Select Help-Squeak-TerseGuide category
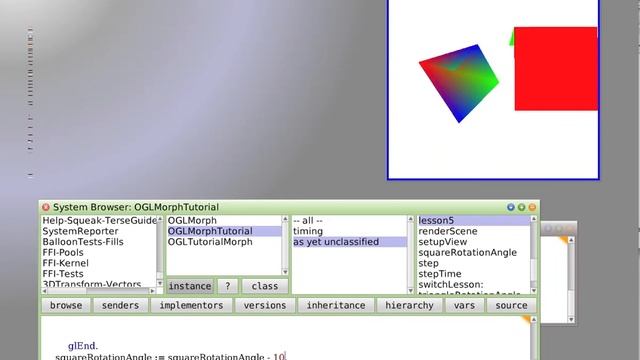640x360 pixels. [99, 220]
